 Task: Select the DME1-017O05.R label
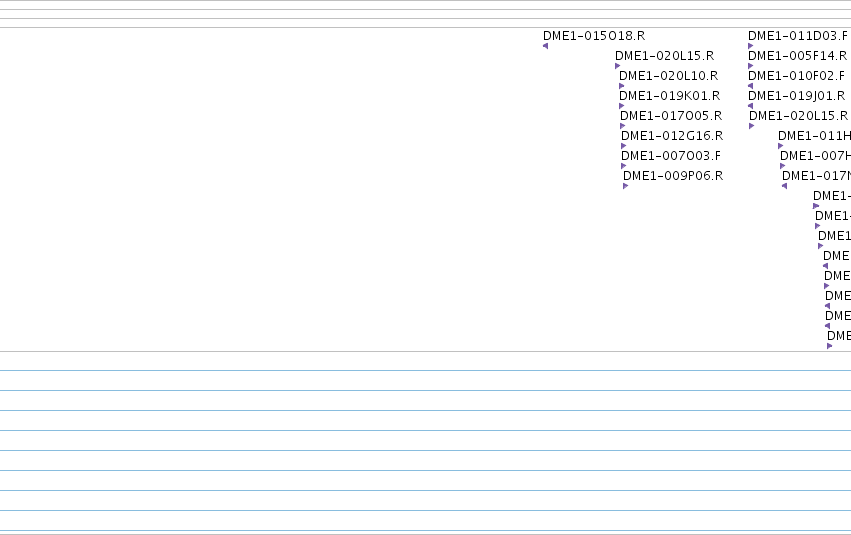pos(671,116)
